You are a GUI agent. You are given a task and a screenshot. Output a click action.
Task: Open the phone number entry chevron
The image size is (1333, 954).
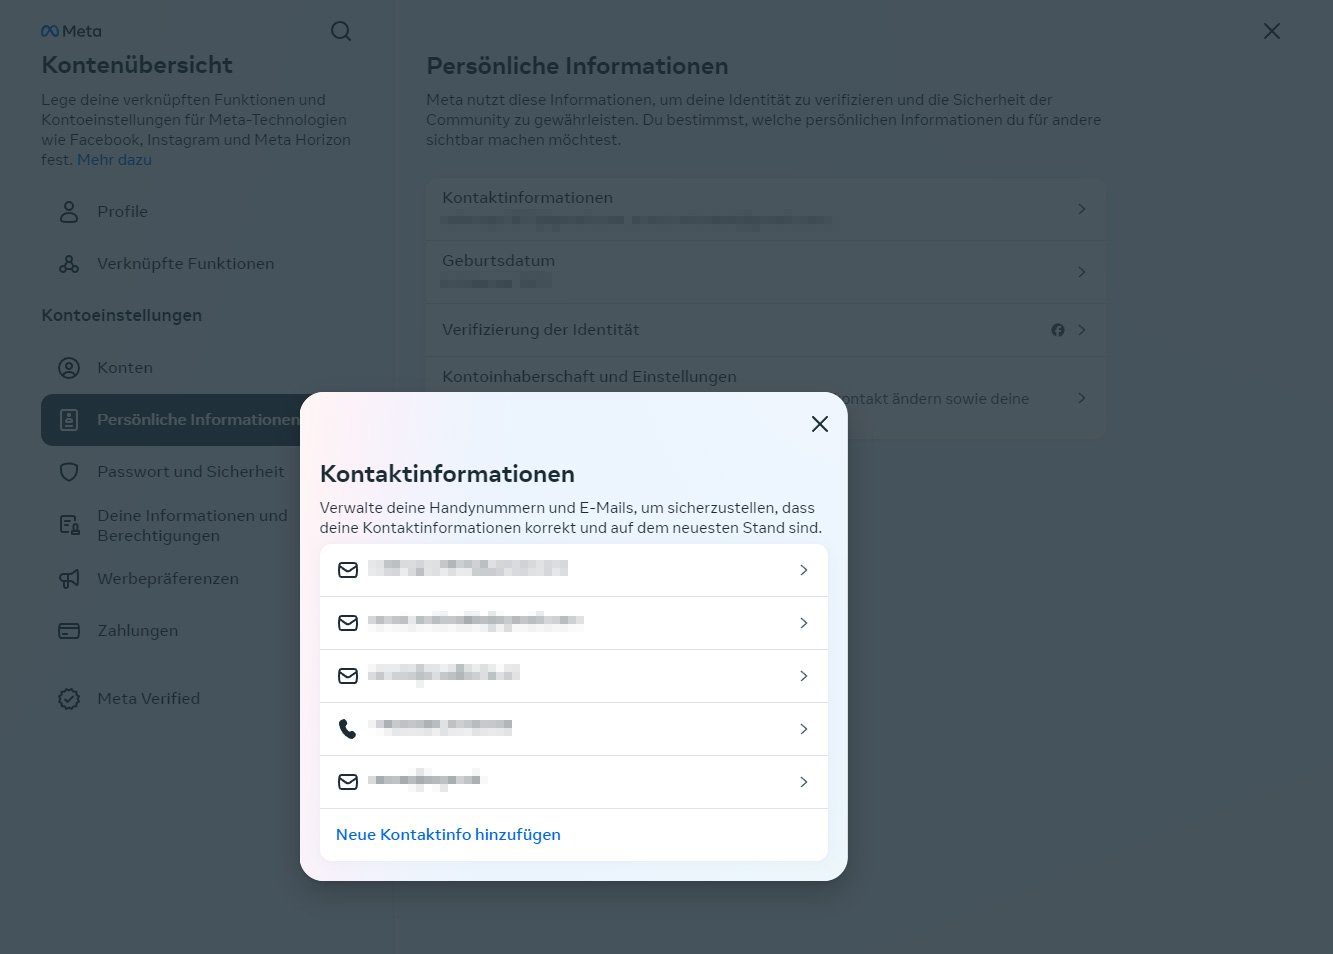pos(804,729)
